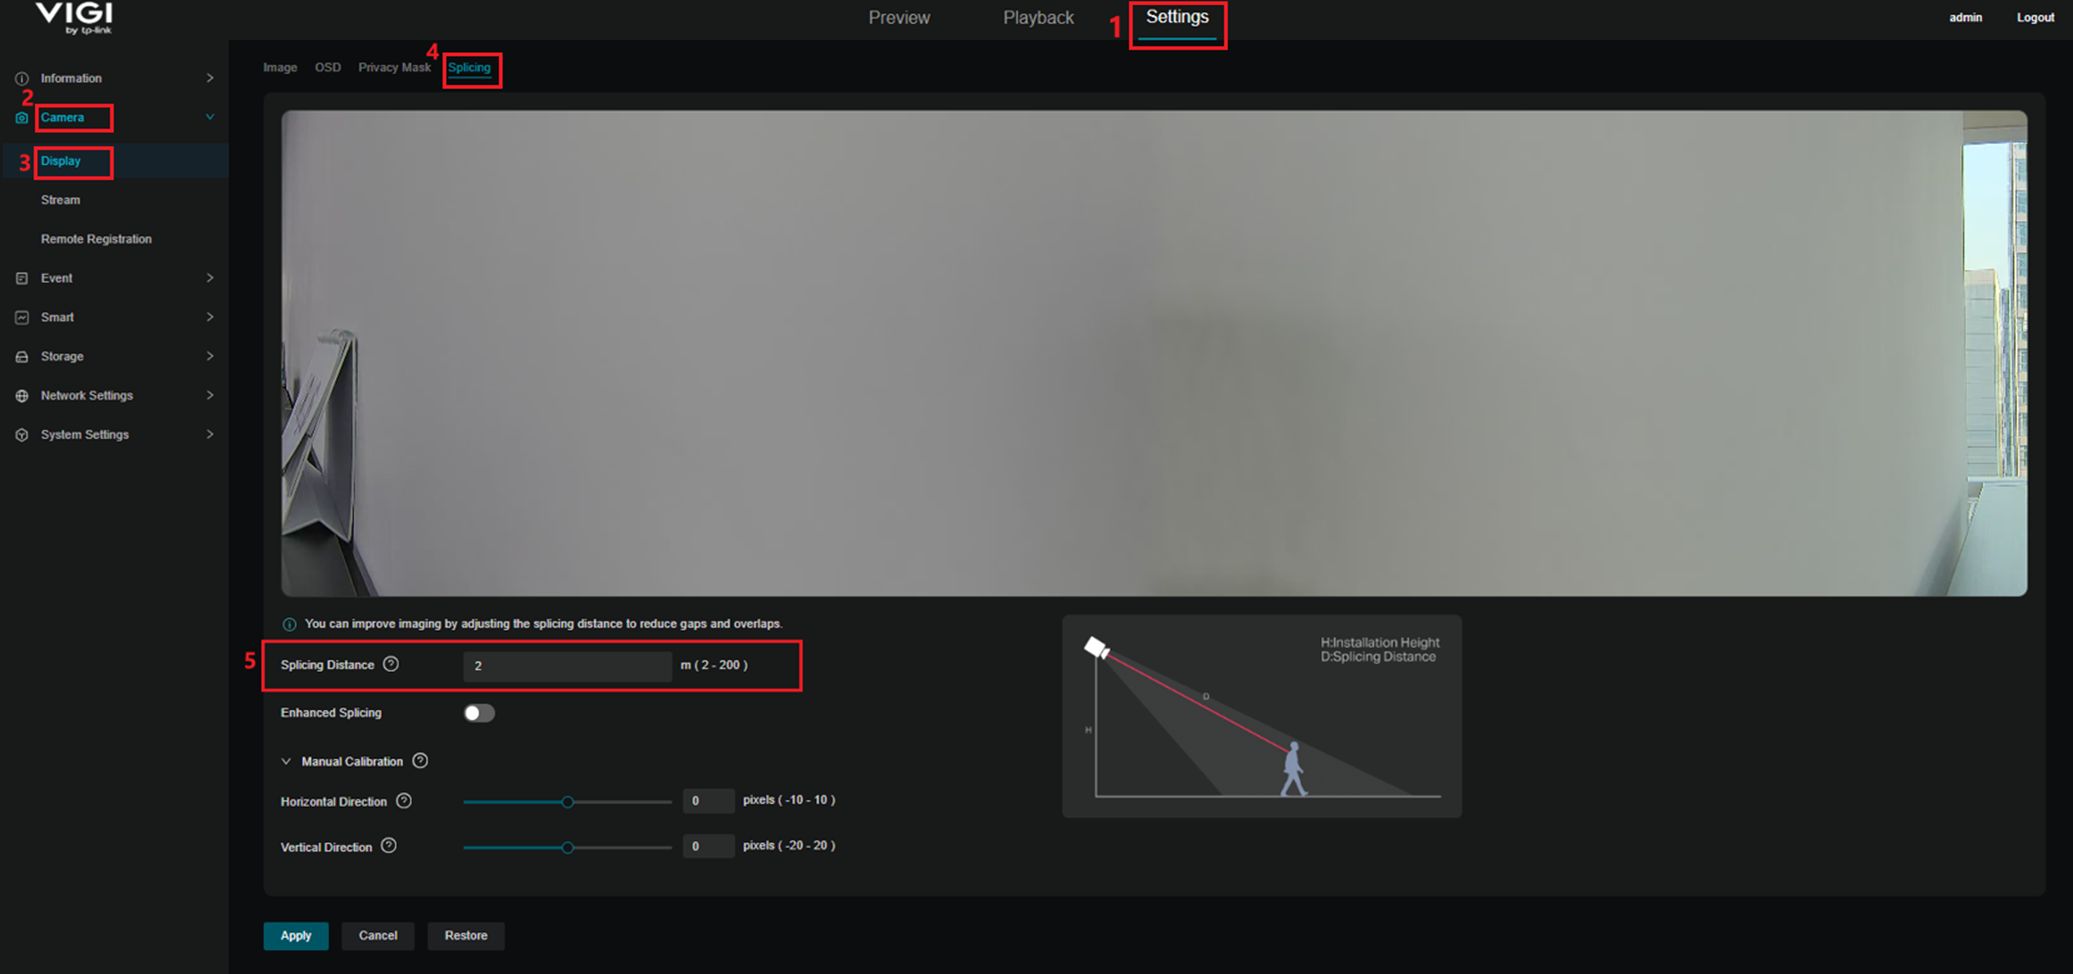
Task: Switch to the Privacy Mask tab
Action: tap(394, 68)
